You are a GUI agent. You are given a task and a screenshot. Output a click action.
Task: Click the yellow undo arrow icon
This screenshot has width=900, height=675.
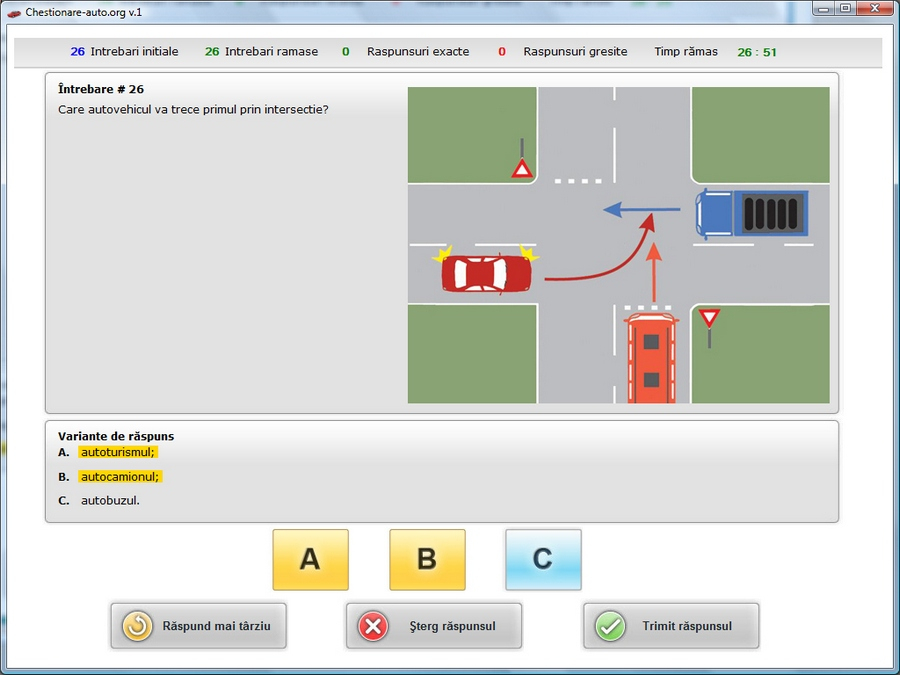137,626
